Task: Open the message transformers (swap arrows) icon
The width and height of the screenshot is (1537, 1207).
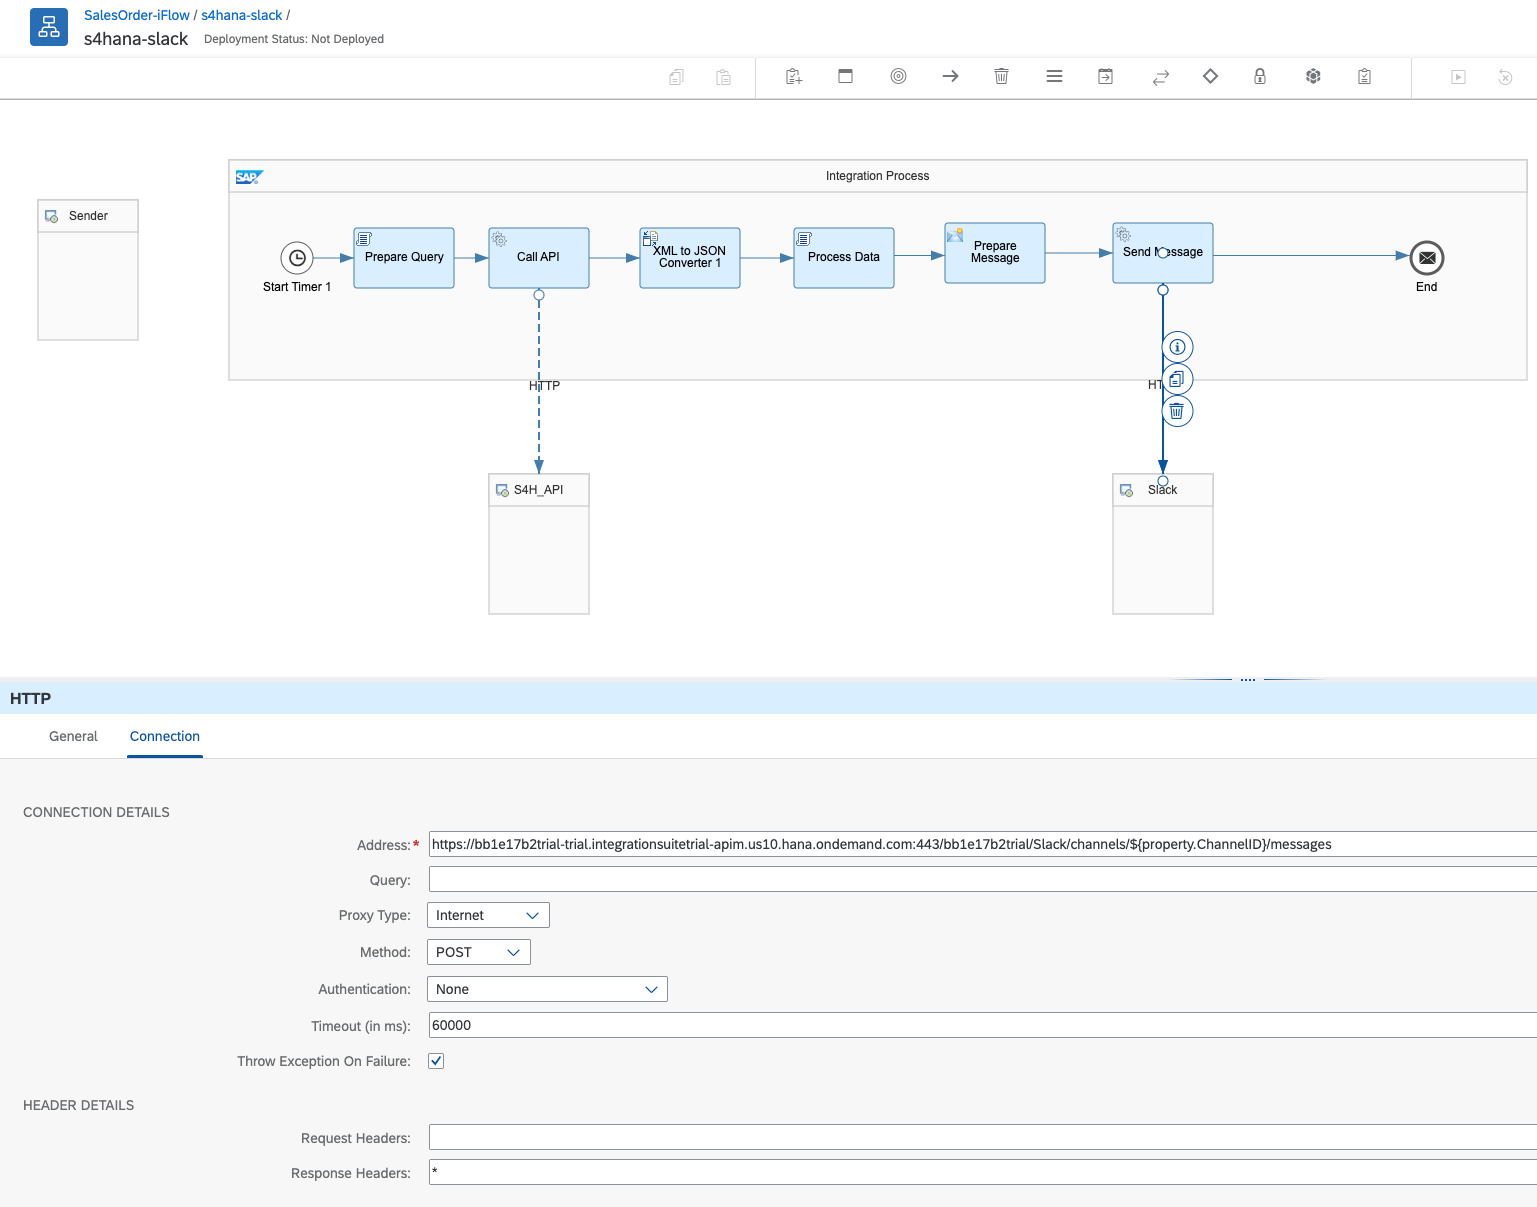Action: (x=1160, y=77)
